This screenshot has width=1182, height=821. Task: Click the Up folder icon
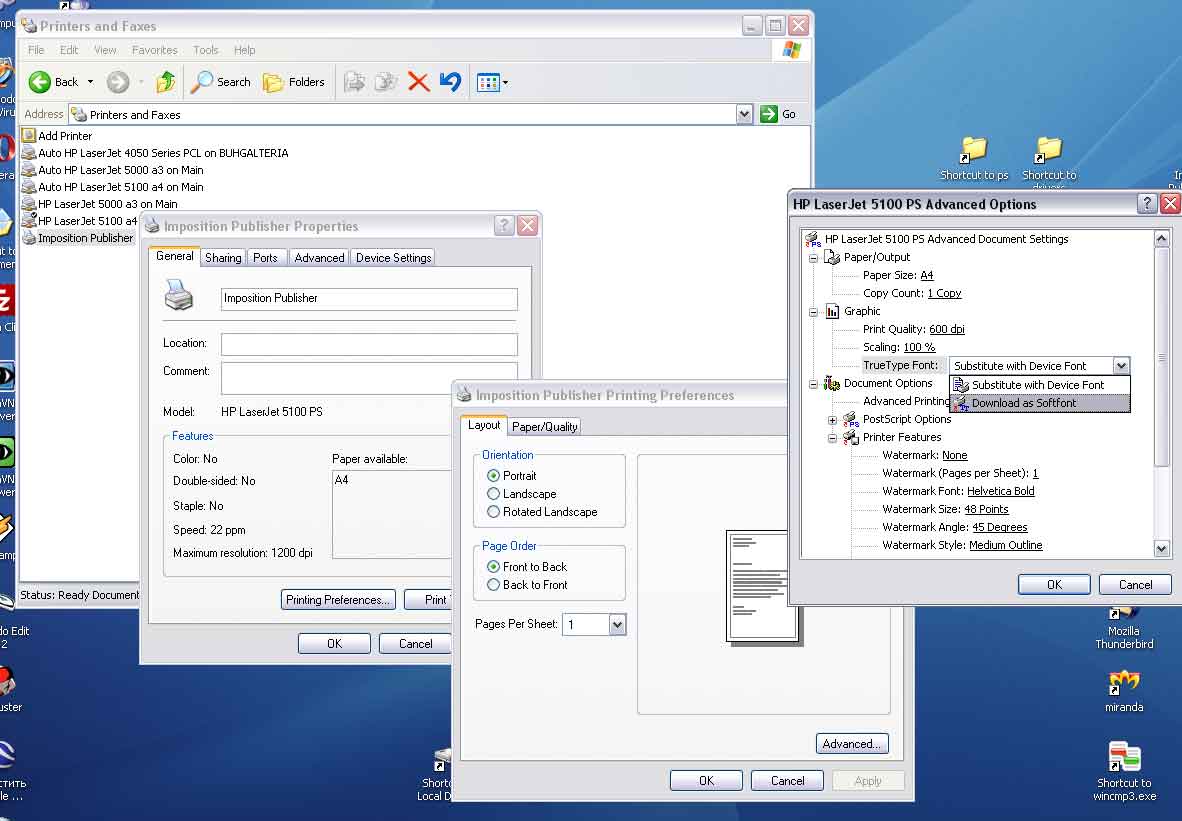(165, 81)
